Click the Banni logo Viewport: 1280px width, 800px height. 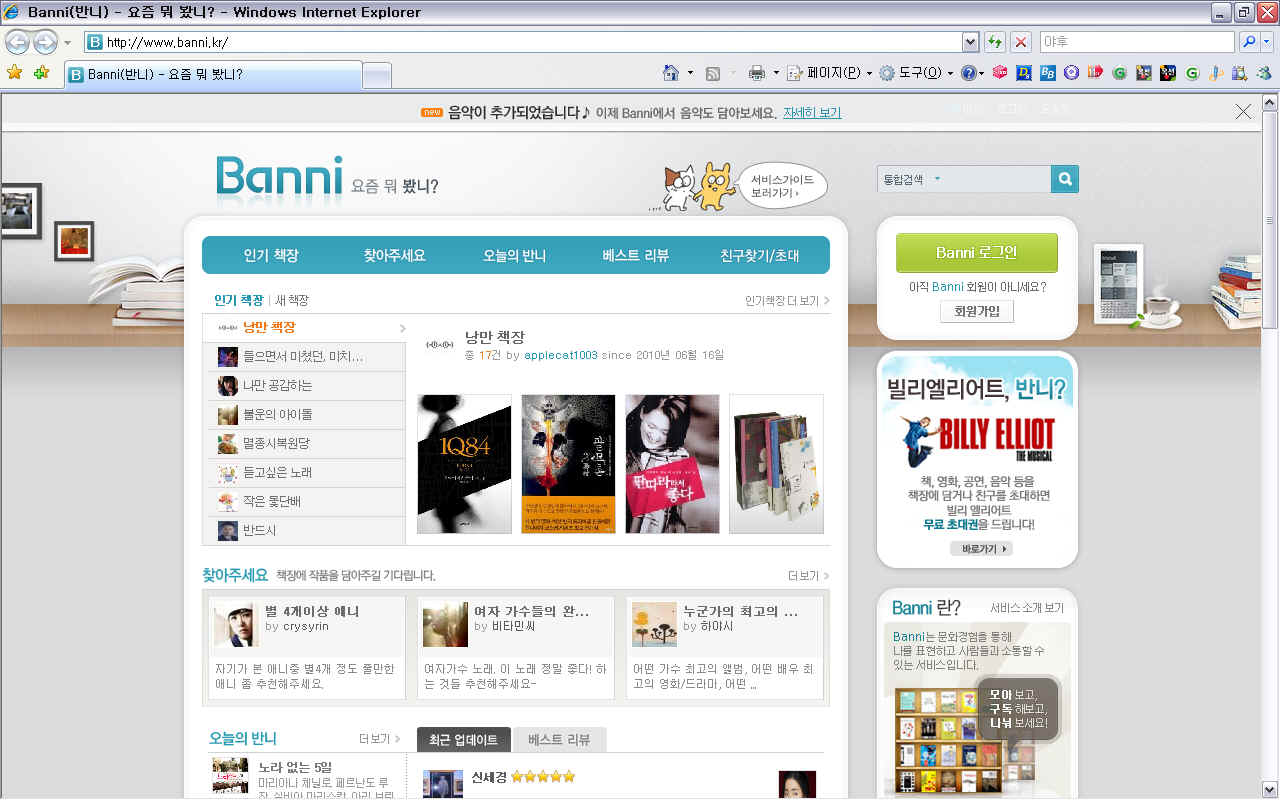(279, 177)
